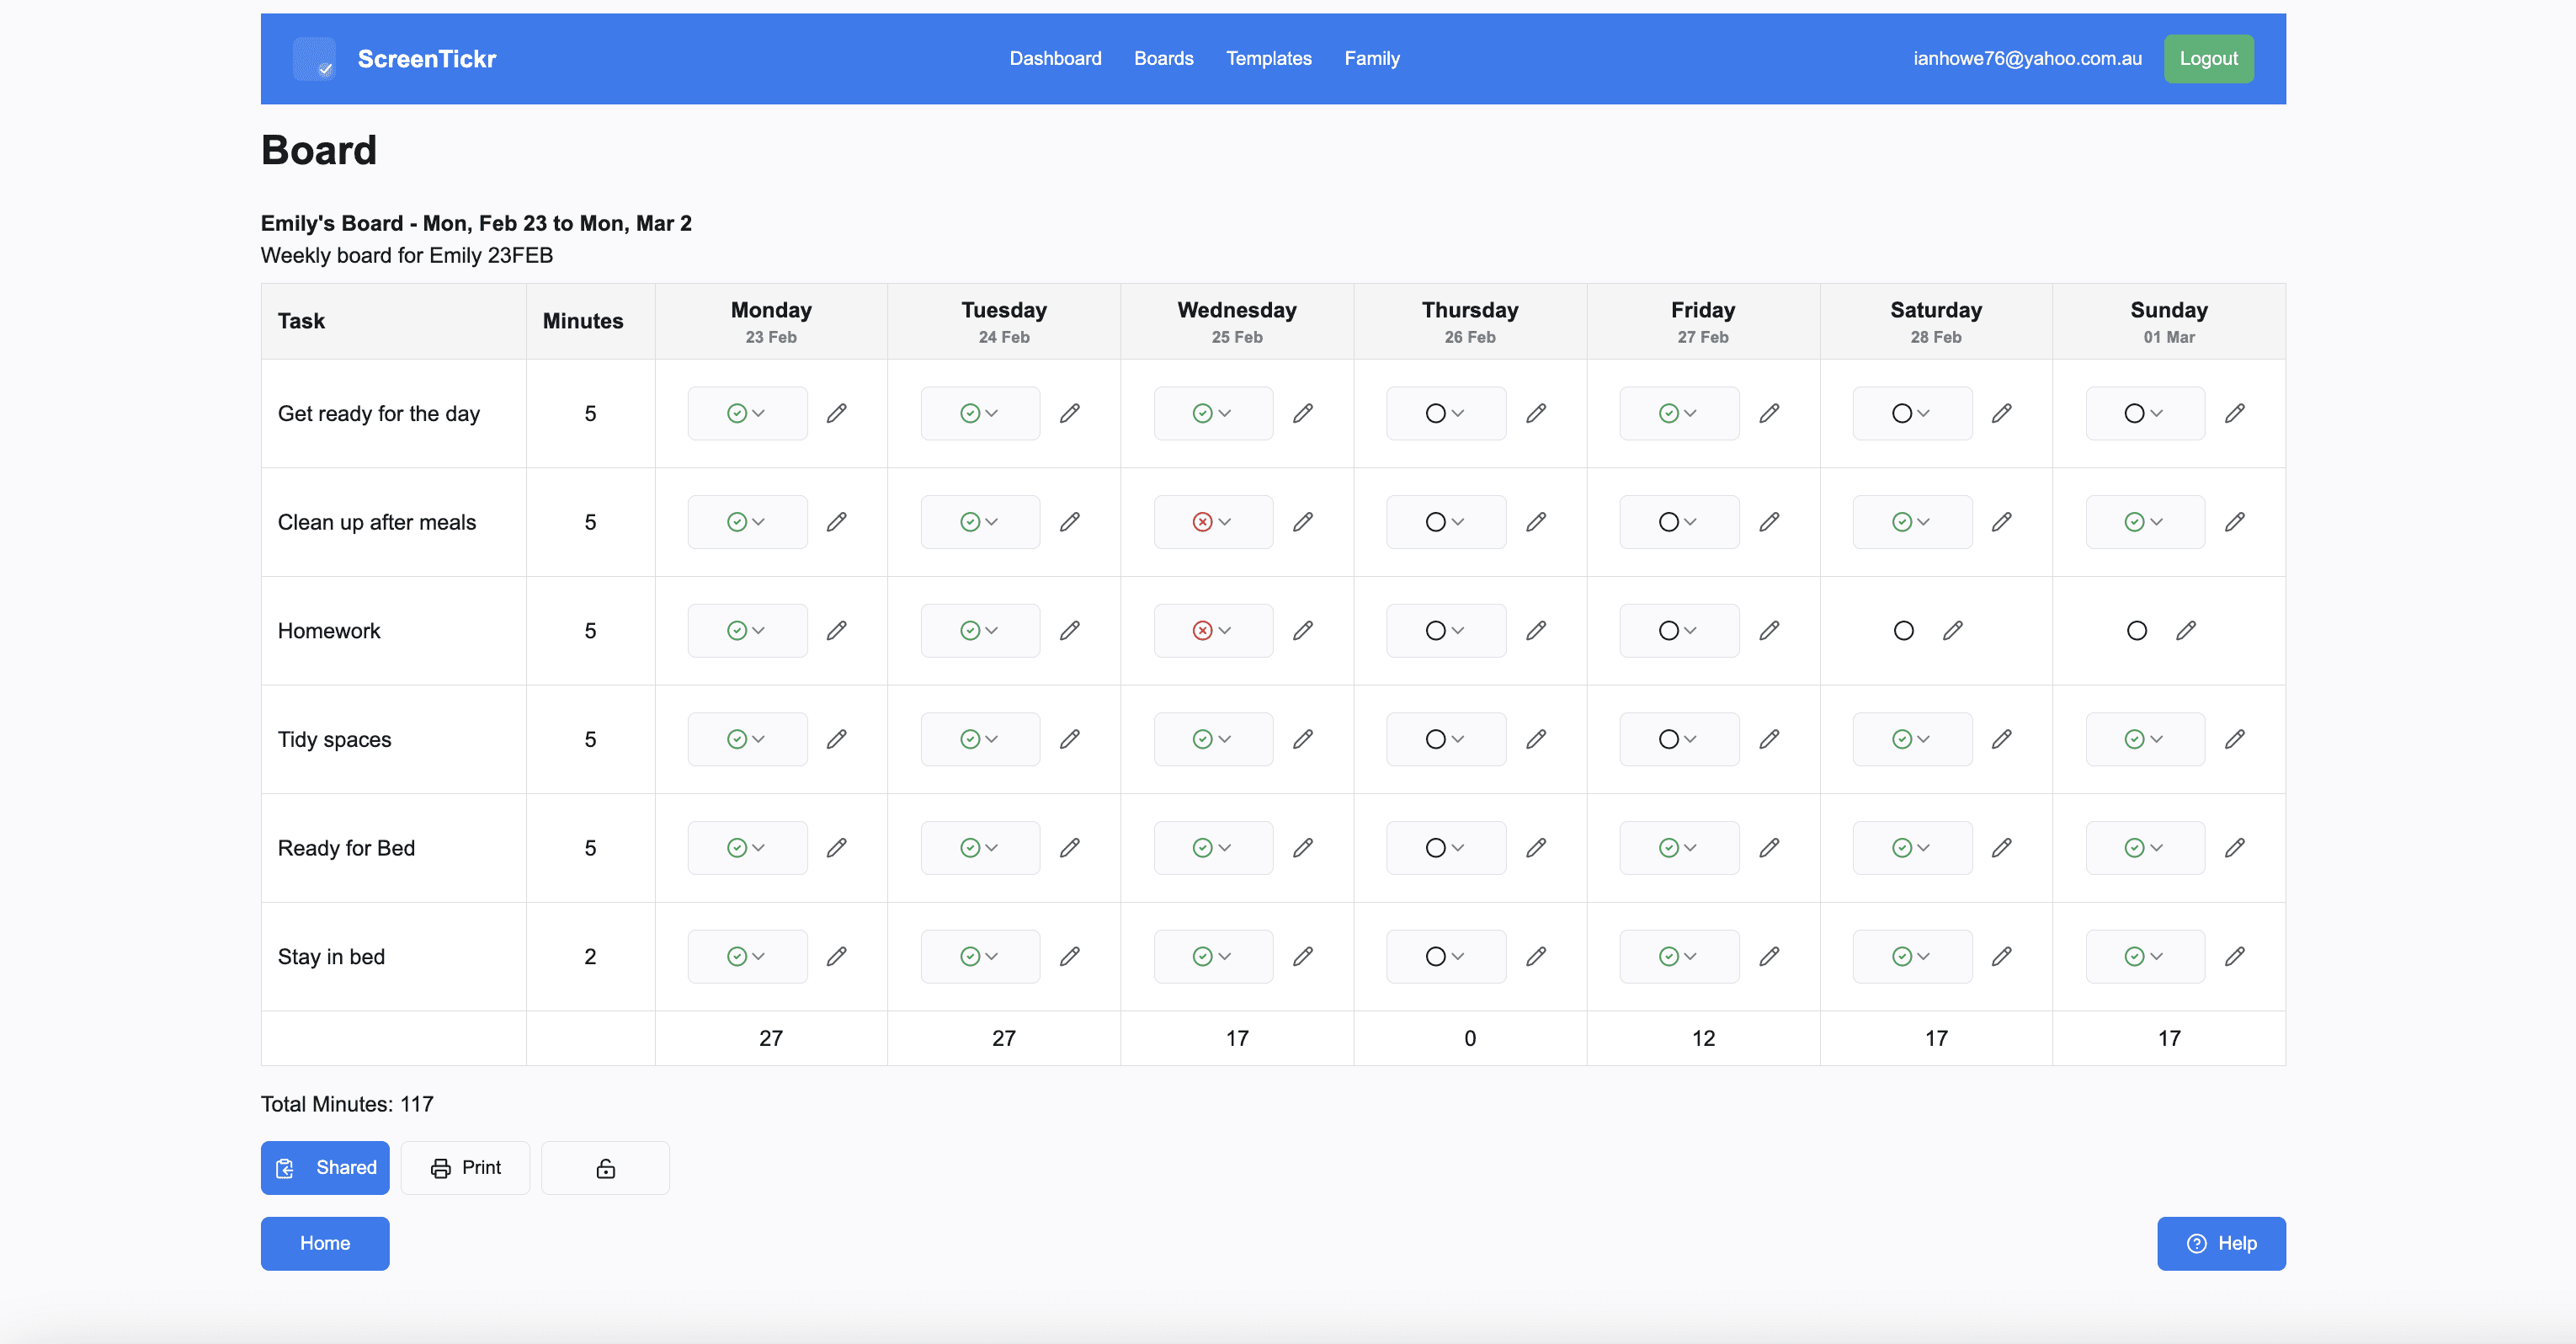The image size is (2576, 1344).
Task: Open Monday's Get ready for the day status
Action: pyautogui.click(x=747, y=413)
